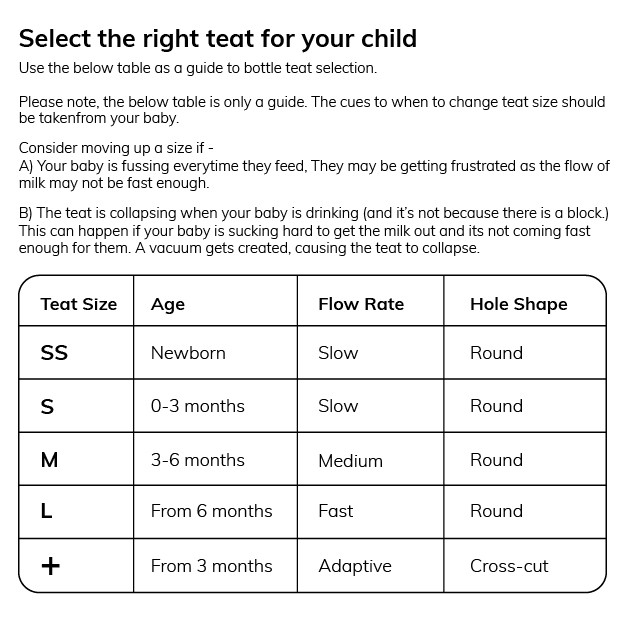The image size is (625, 625).
Task: Select the L teat size cell
Action: 46,511
